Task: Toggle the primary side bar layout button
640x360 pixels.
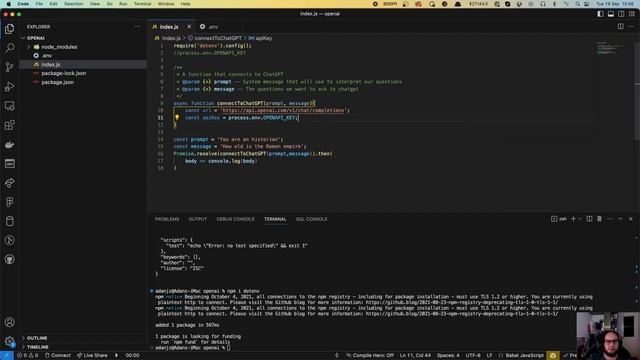Action: pyautogui.click(x=600, y=14)
